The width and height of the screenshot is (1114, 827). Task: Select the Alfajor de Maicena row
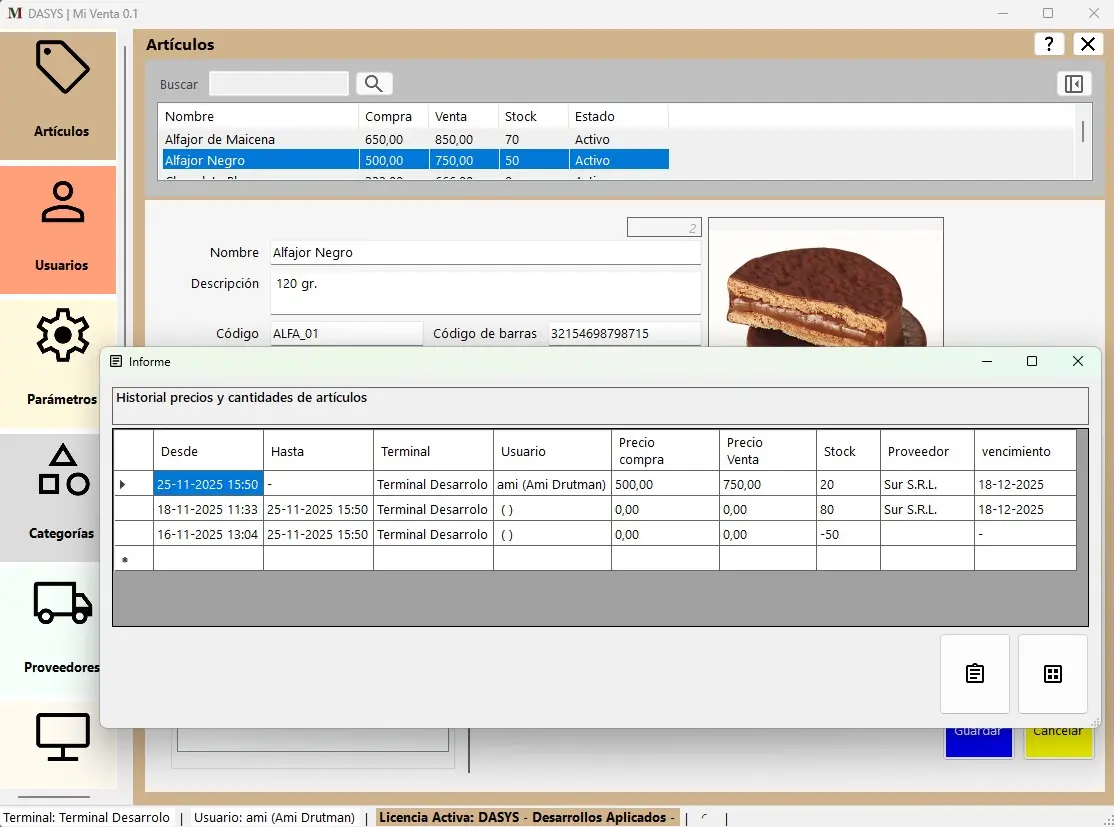point(220,140)
